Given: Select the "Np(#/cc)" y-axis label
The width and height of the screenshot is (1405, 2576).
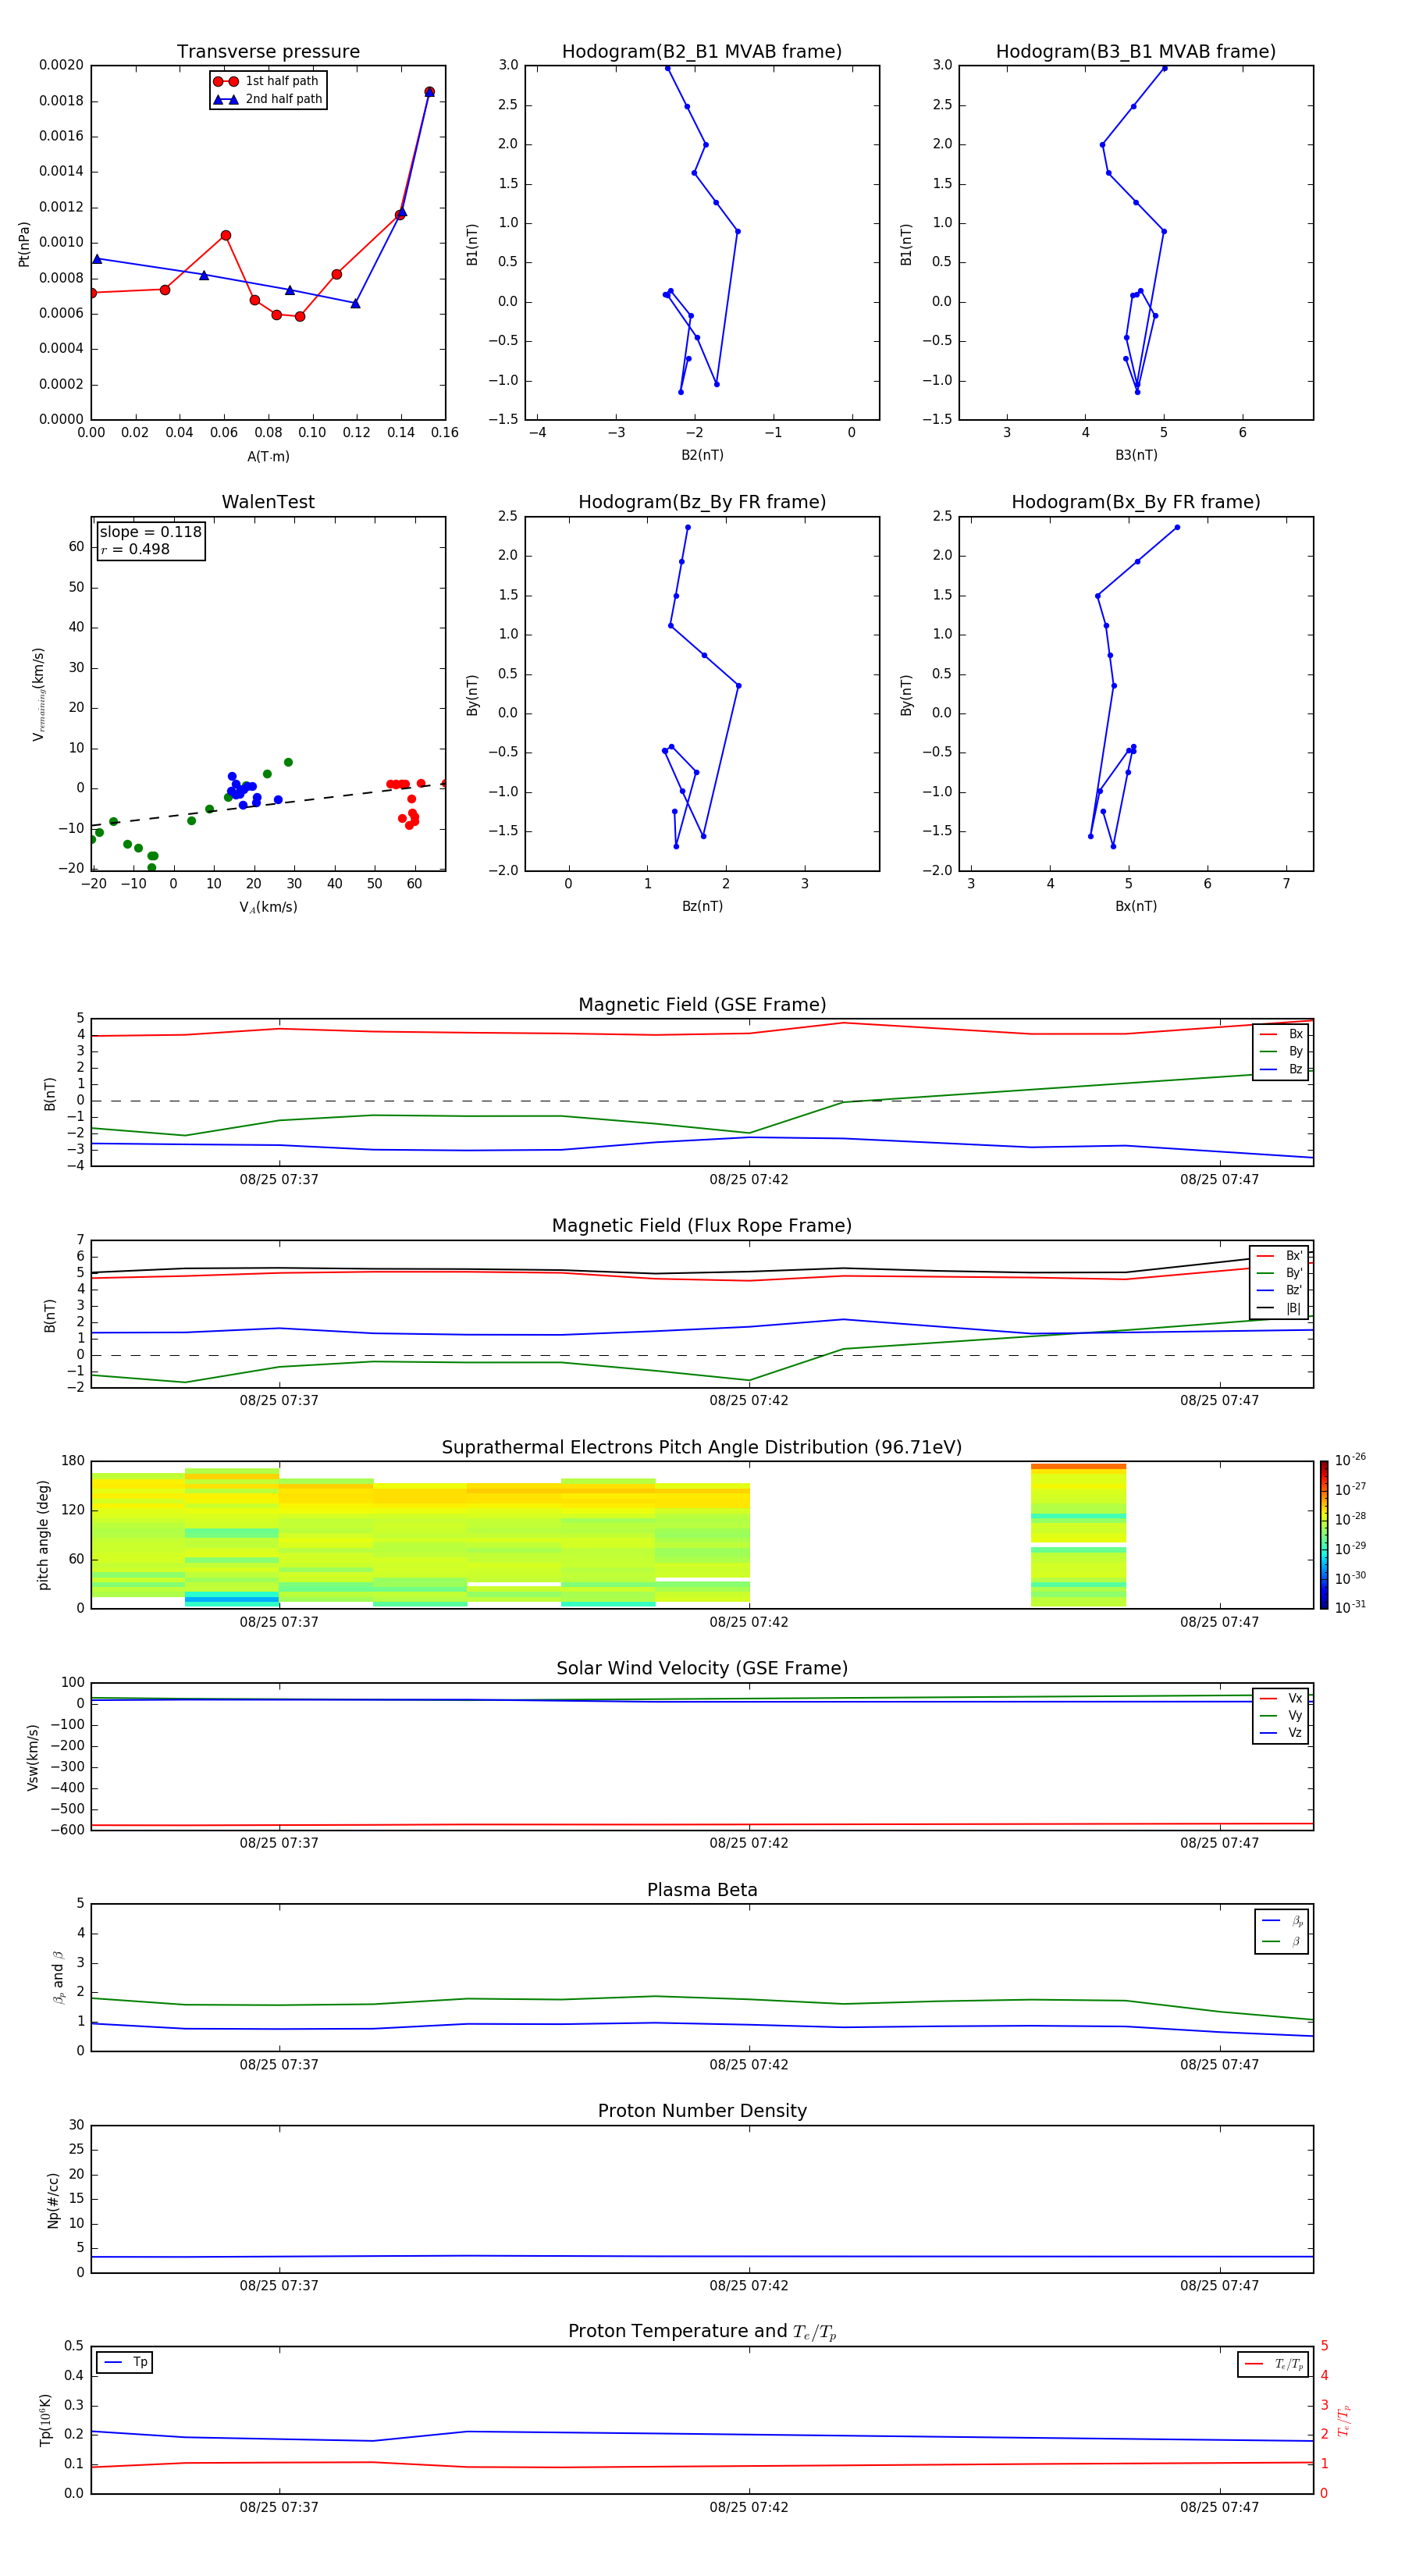Looking at the screenshot, I should (x=53, y=2200).
